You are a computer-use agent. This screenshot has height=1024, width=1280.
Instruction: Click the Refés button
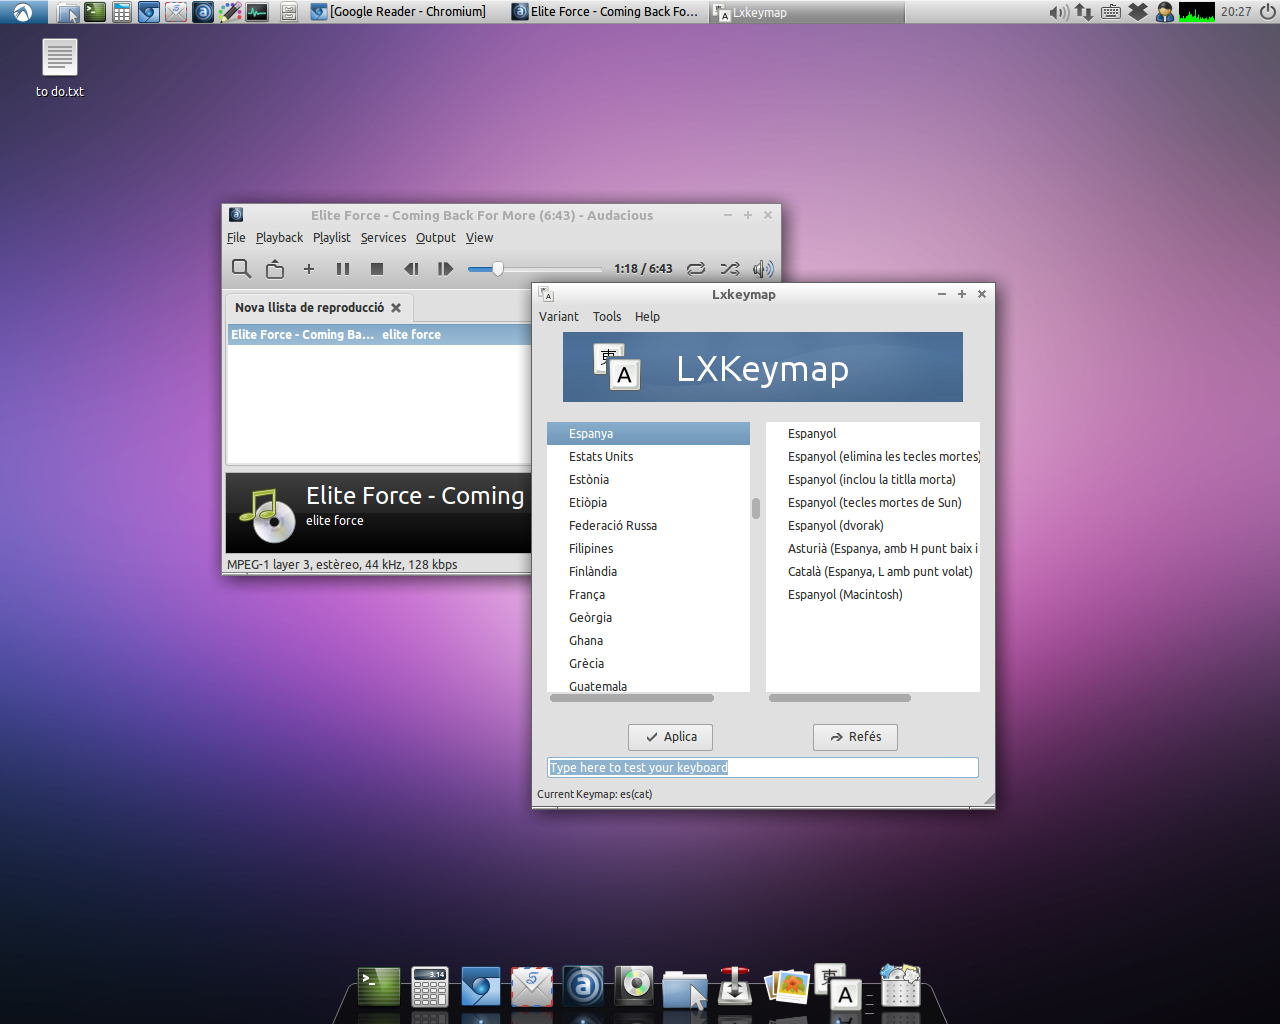pos(855,737)
